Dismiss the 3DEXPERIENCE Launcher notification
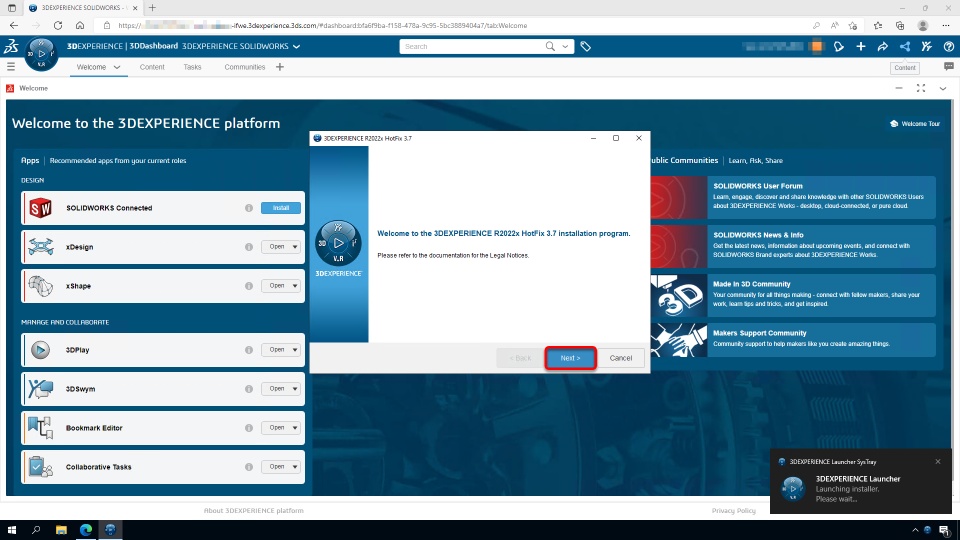The image size is (960, 540). point(938,462)
